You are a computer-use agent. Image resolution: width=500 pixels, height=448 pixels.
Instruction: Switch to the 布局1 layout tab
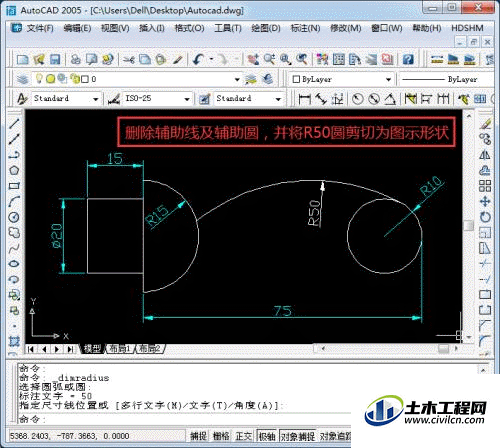click(x=120, y=349)
